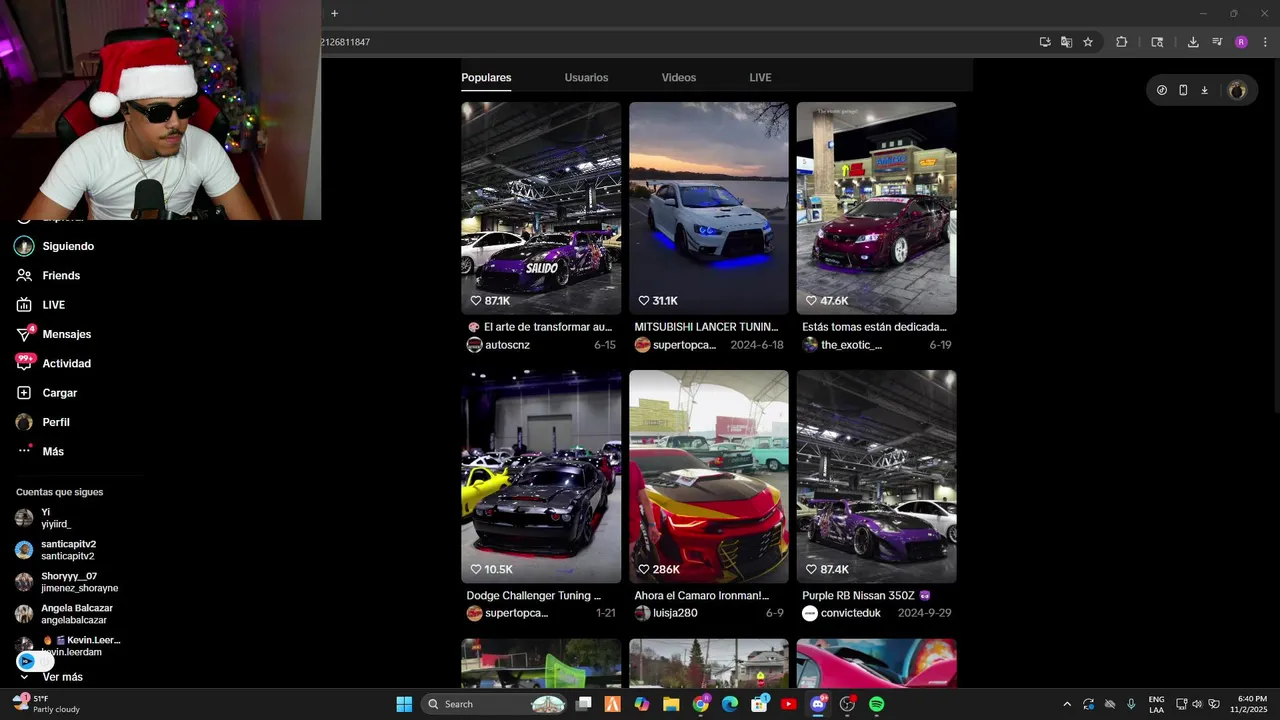The height and width of the screenshot is (720, 1280).
Task: Open YouTube app from the taskbar
Action: click(x=788, y=704)
